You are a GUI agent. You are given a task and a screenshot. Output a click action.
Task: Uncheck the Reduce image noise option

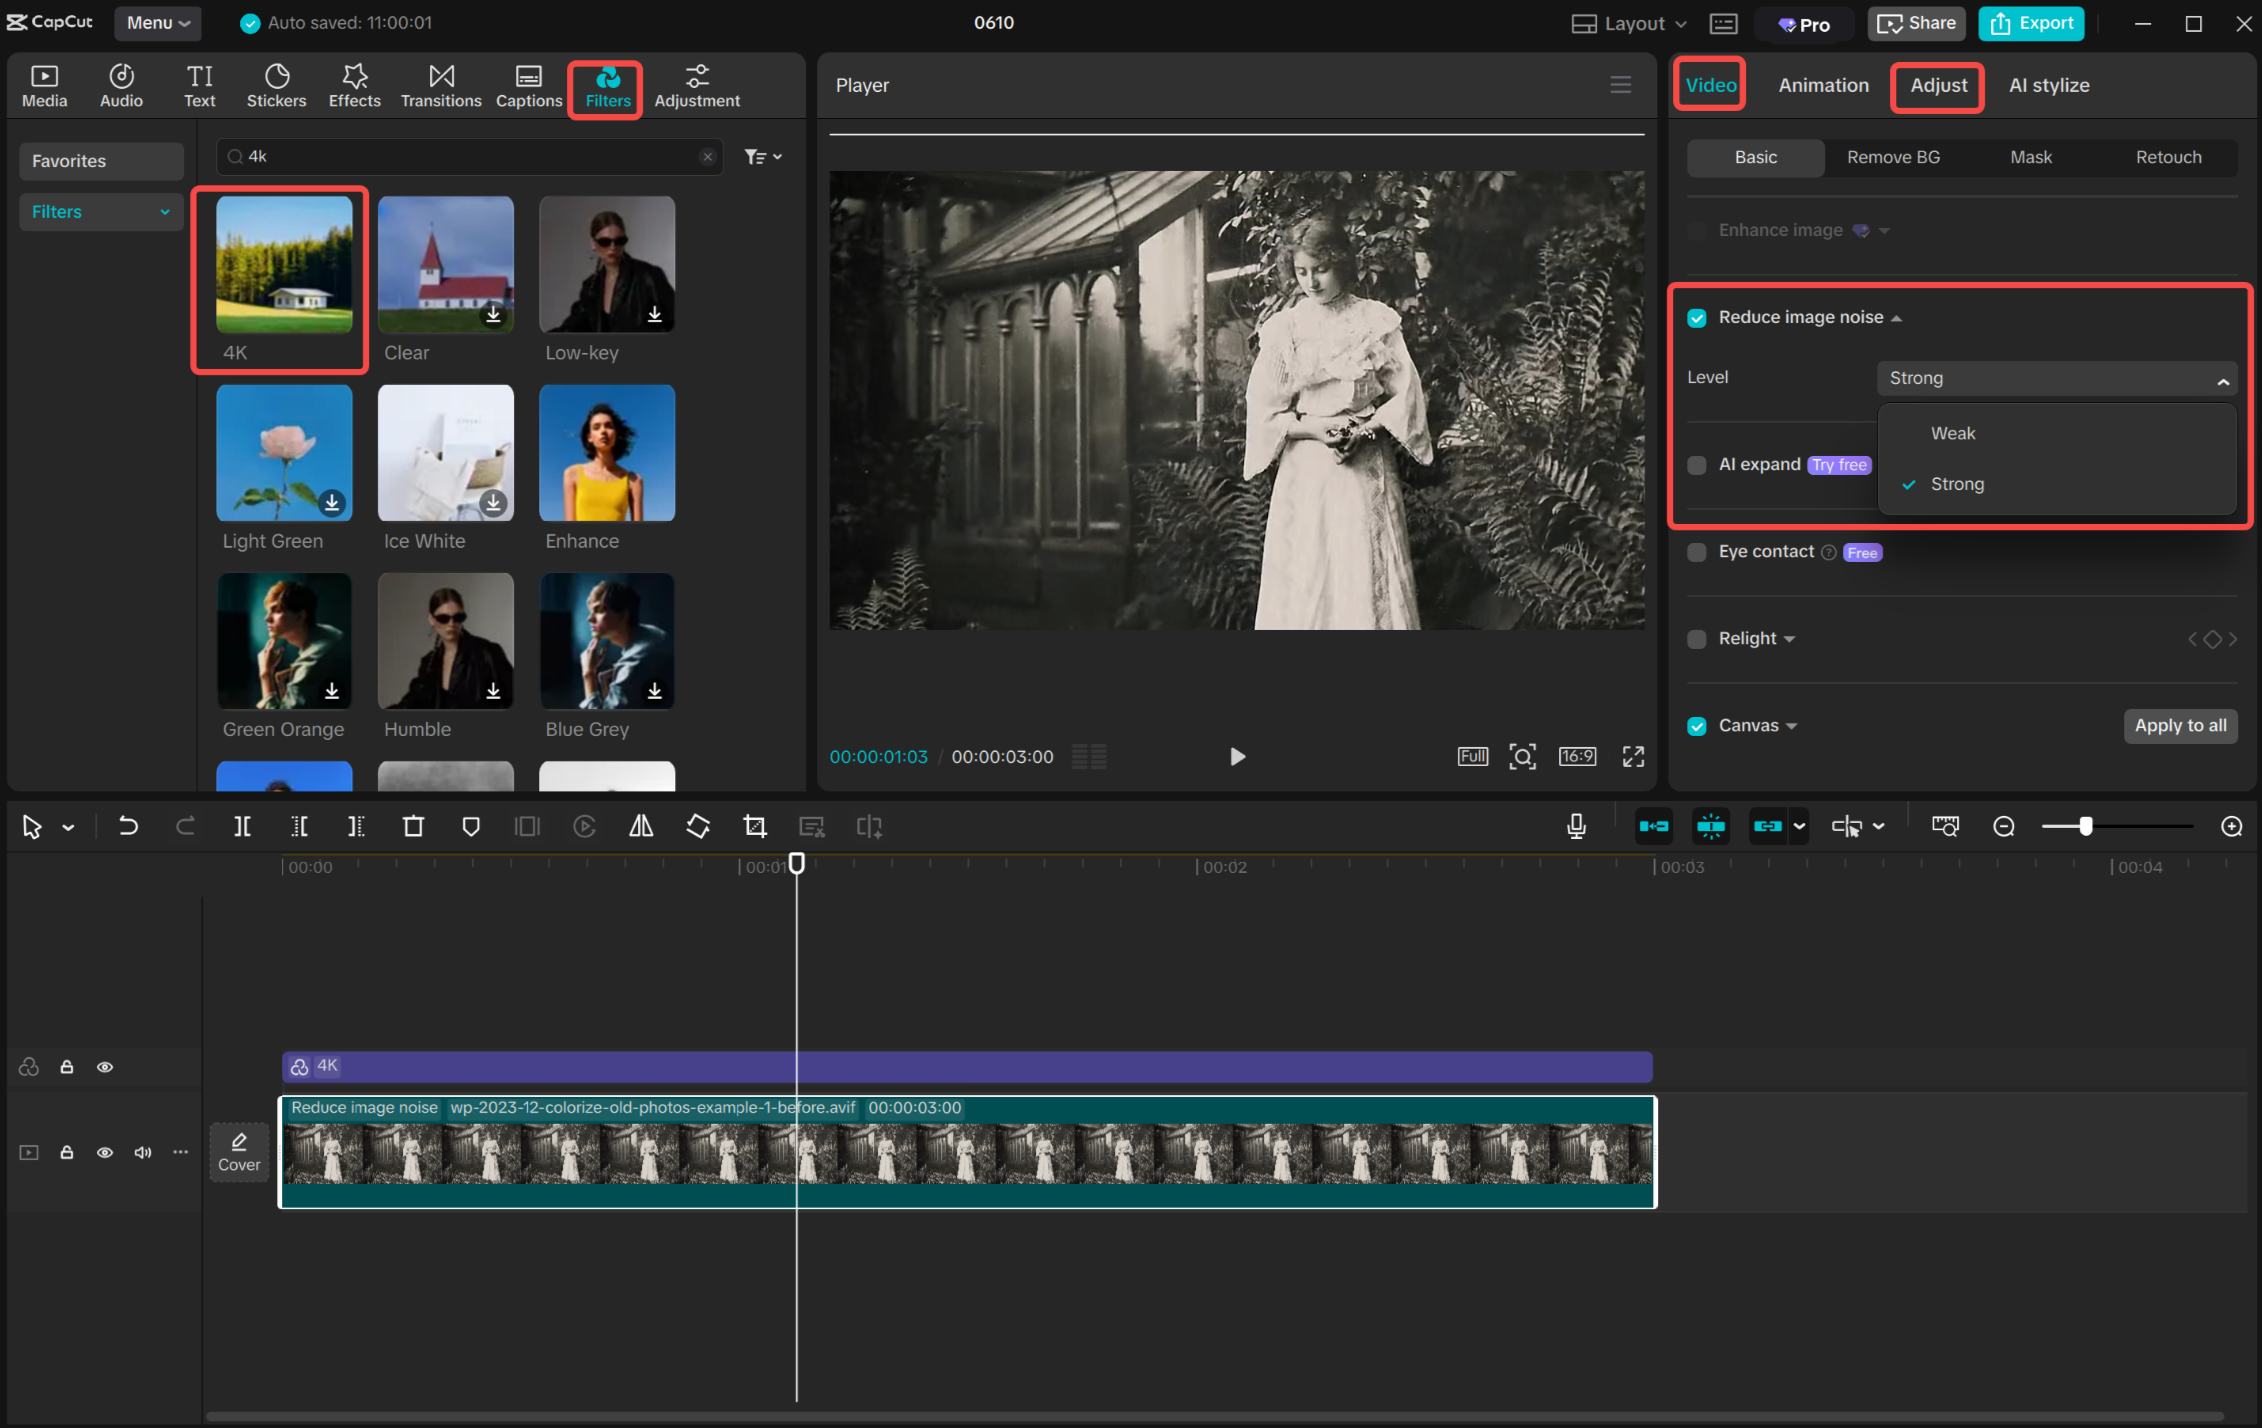tap(1697, 317)
